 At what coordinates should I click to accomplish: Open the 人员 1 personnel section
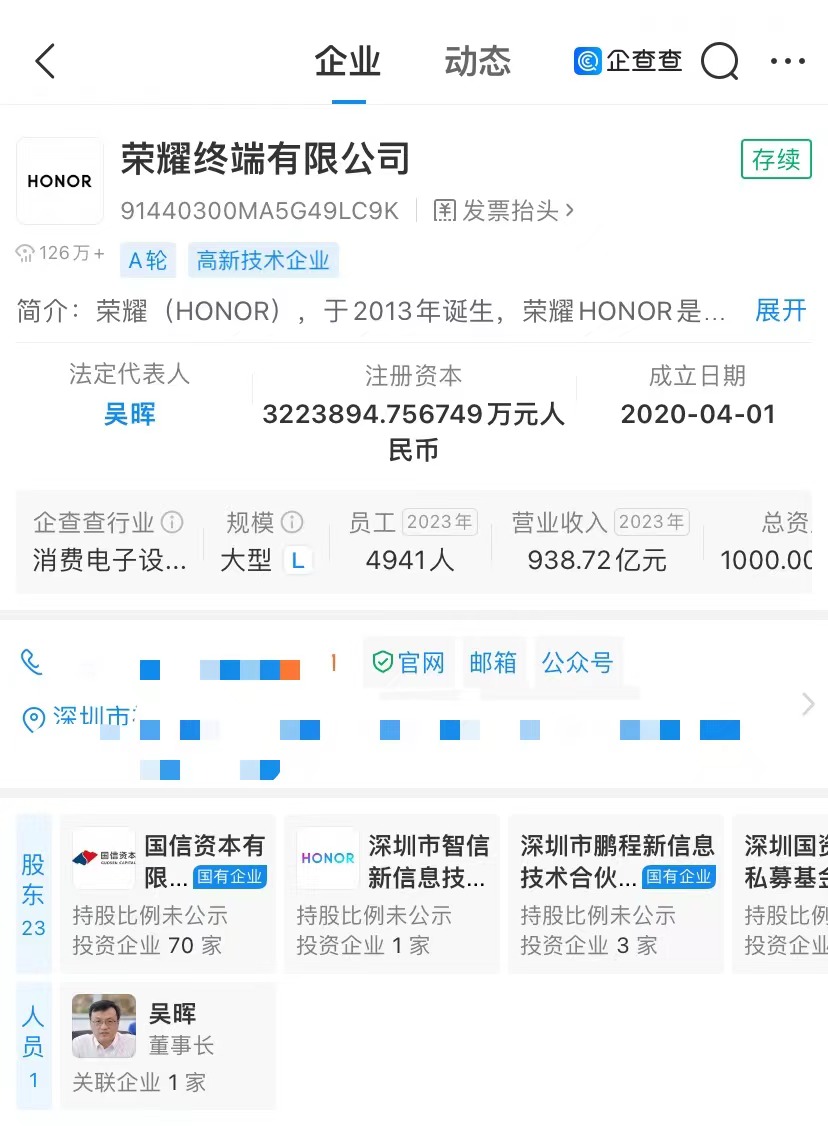[34, 1046]
